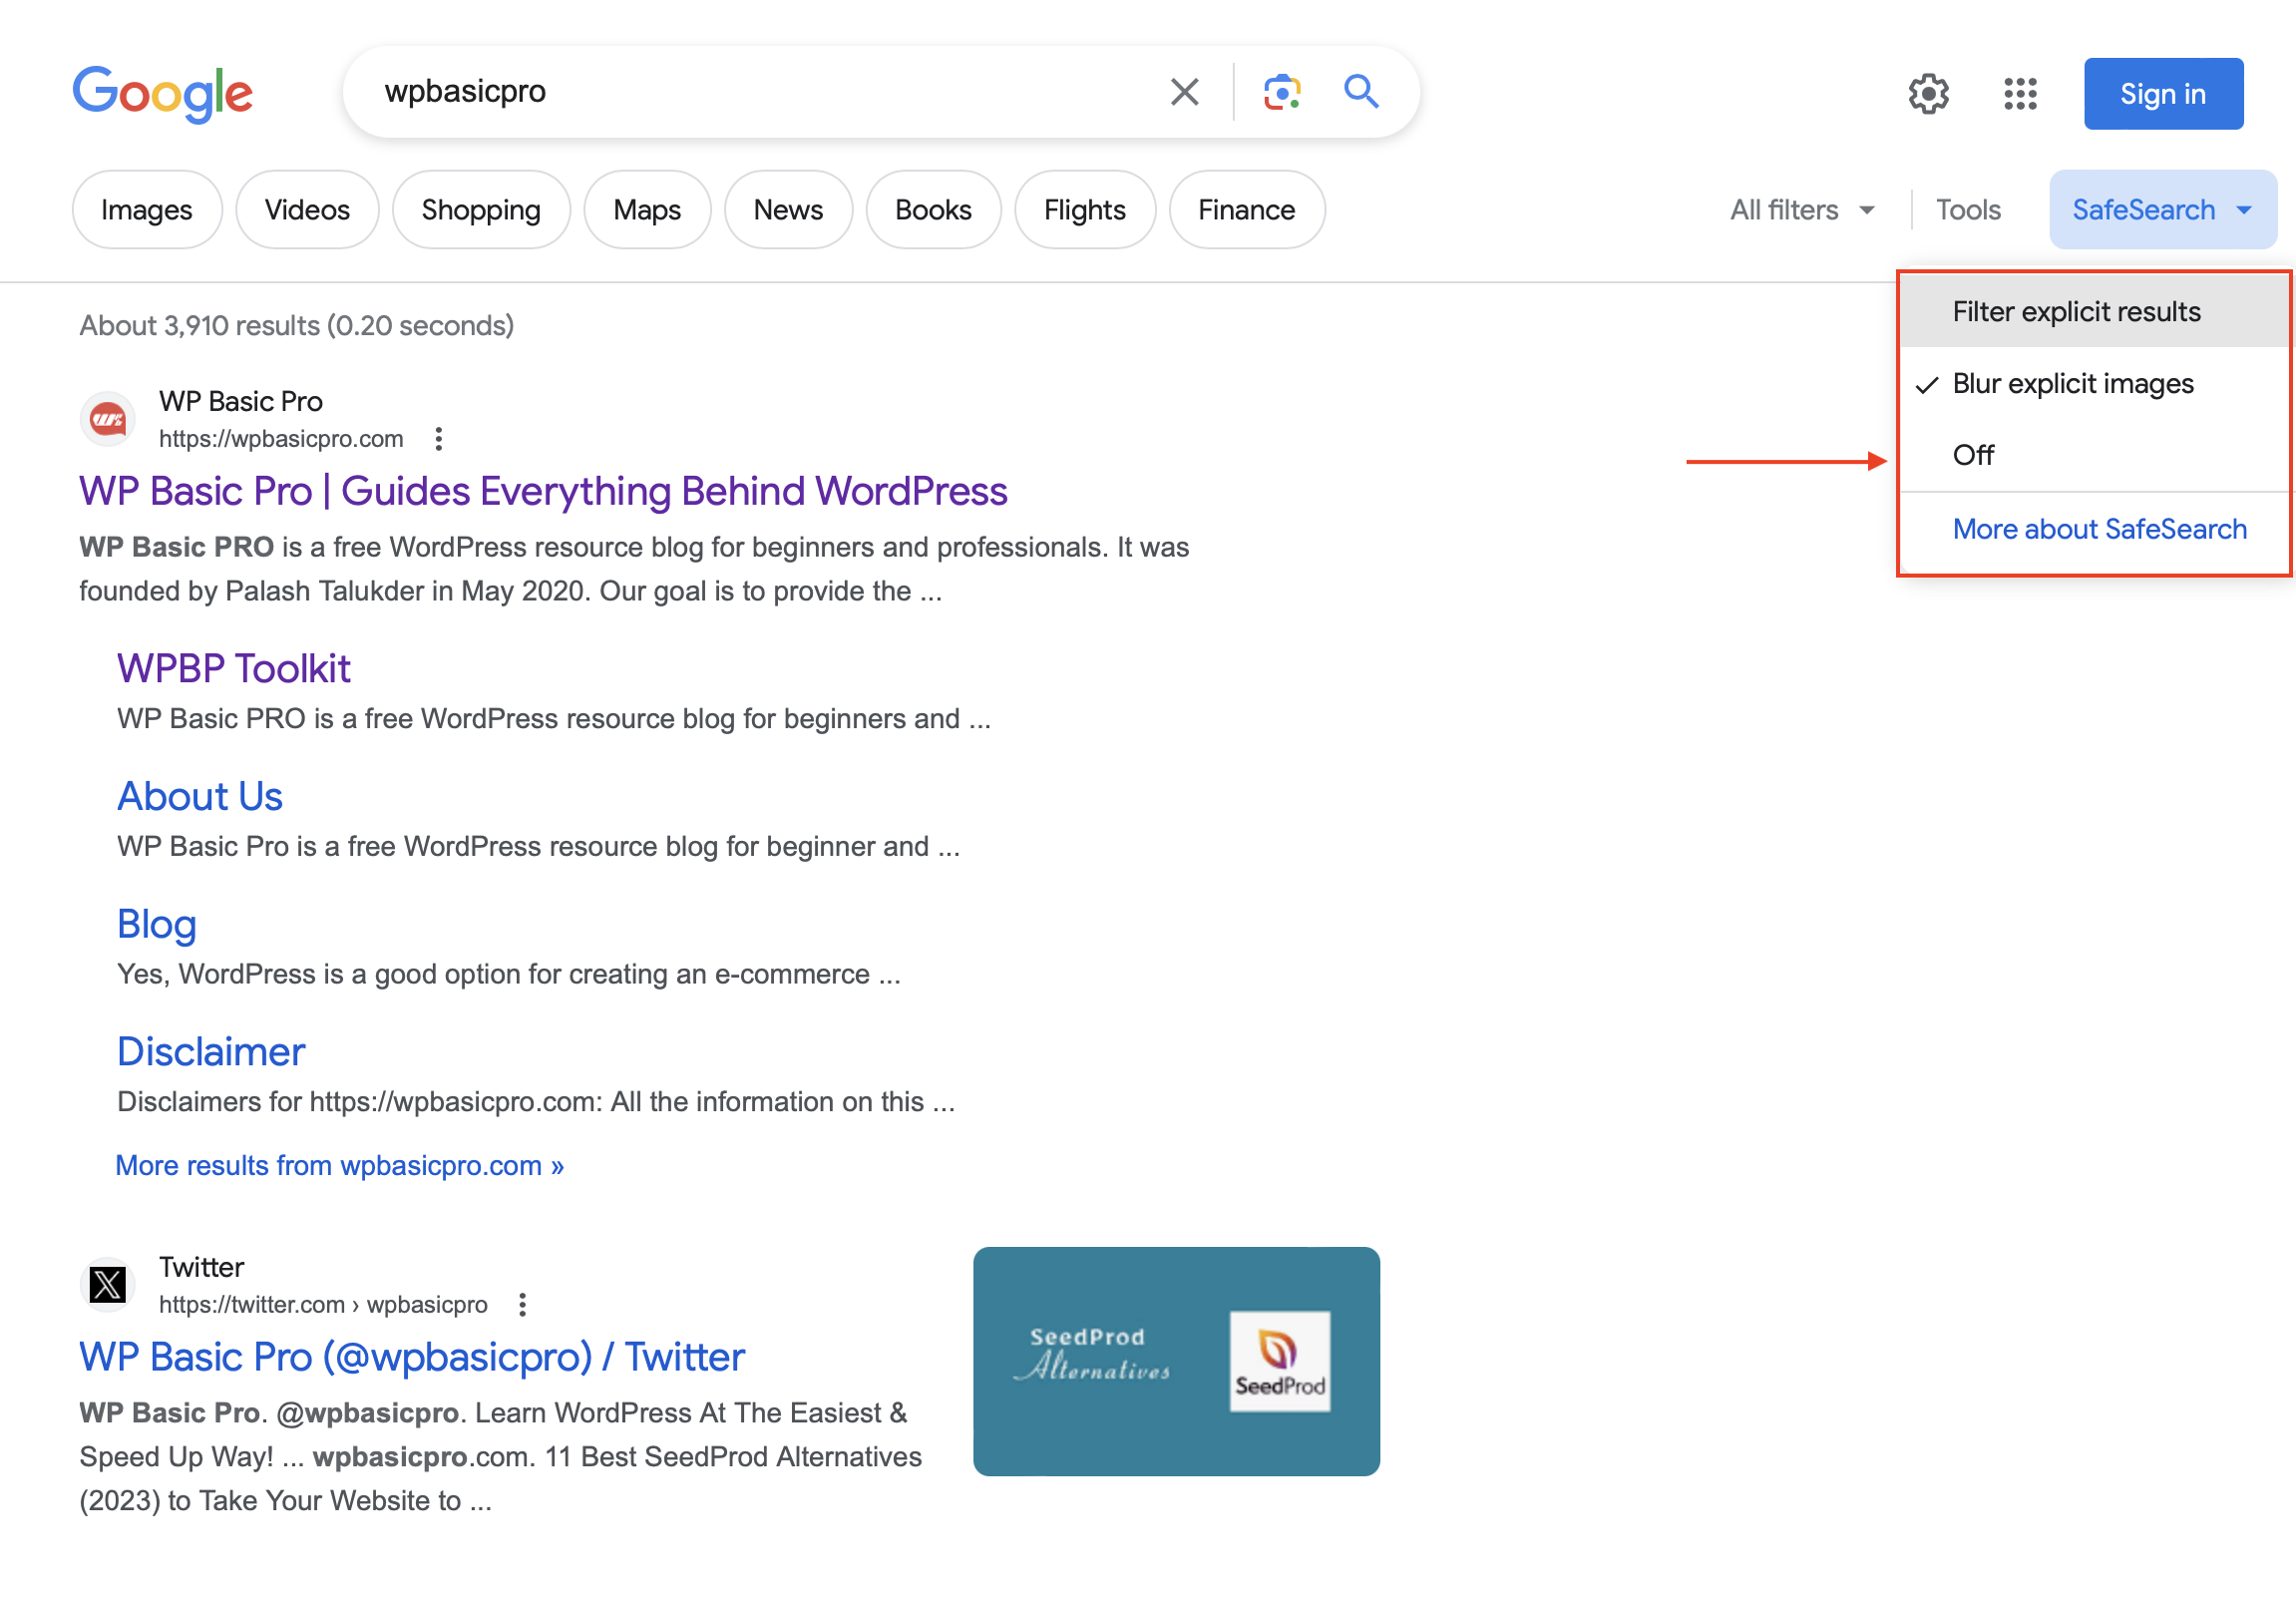Select the Images search tab
2296x1598 pixels.
coord(147,209)
